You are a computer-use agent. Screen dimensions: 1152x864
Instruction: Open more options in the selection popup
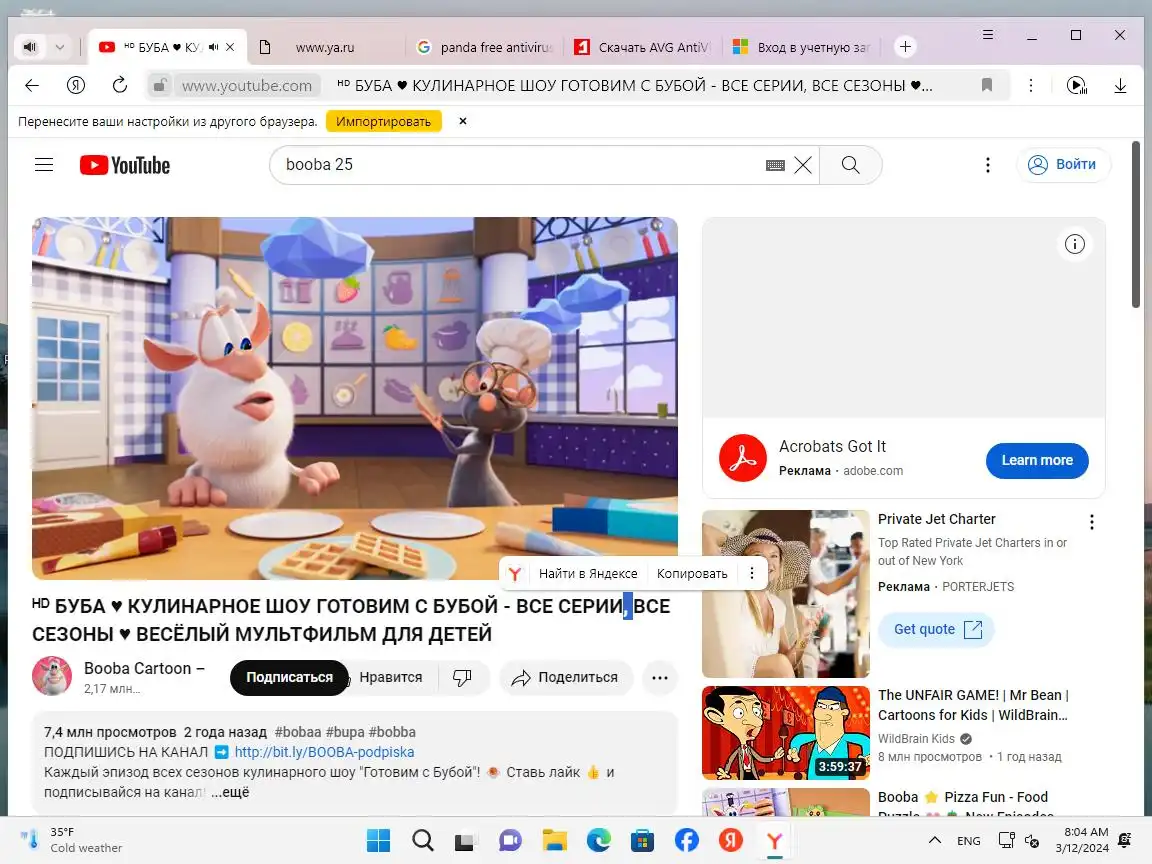coord(751,573)
